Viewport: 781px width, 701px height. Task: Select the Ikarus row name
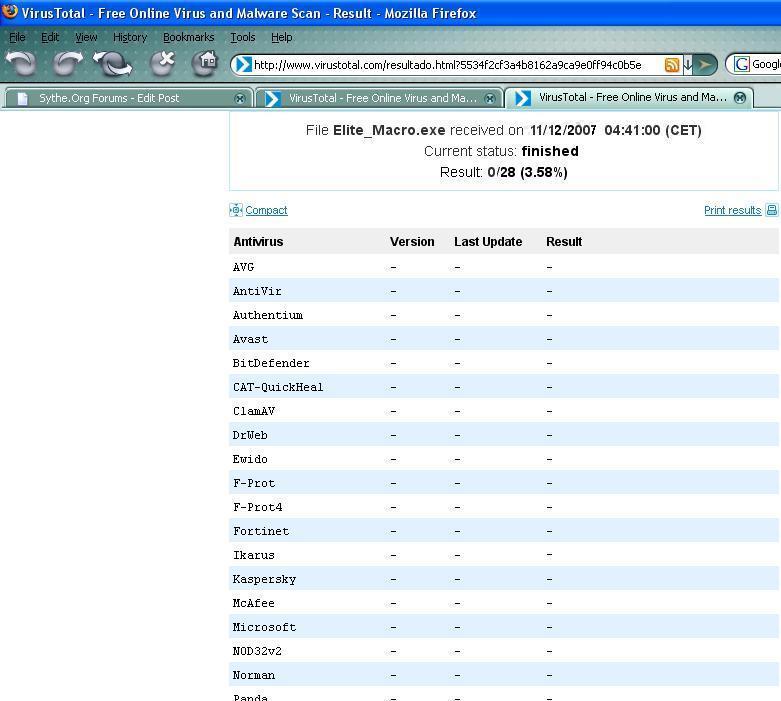coord(254,555)
